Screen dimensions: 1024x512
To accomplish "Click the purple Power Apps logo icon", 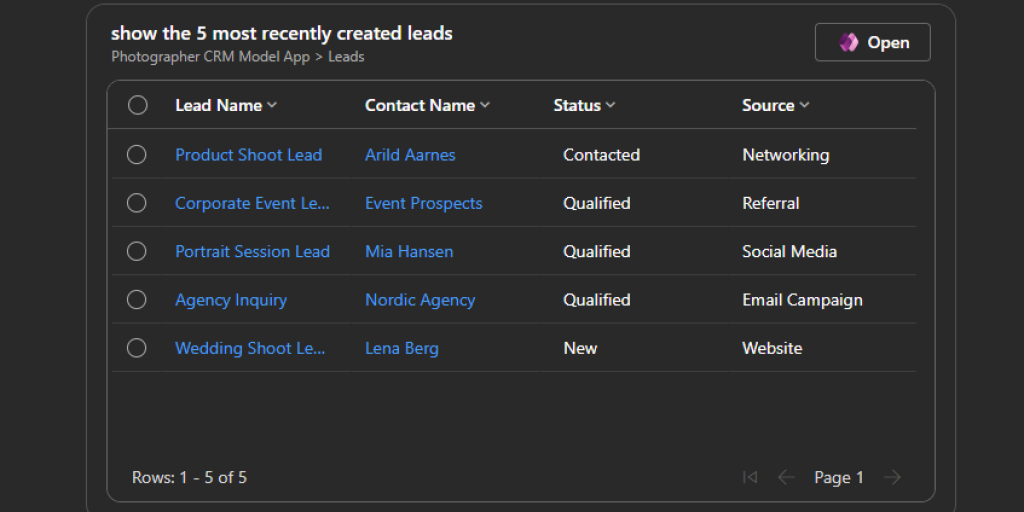I will [848, 42].
